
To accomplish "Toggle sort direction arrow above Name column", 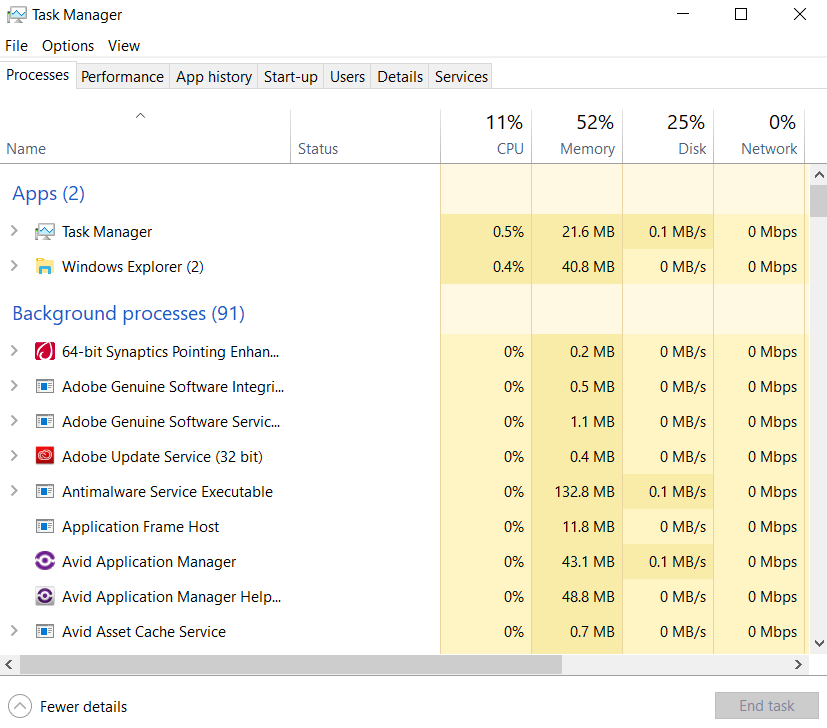I will pos(140,116).
